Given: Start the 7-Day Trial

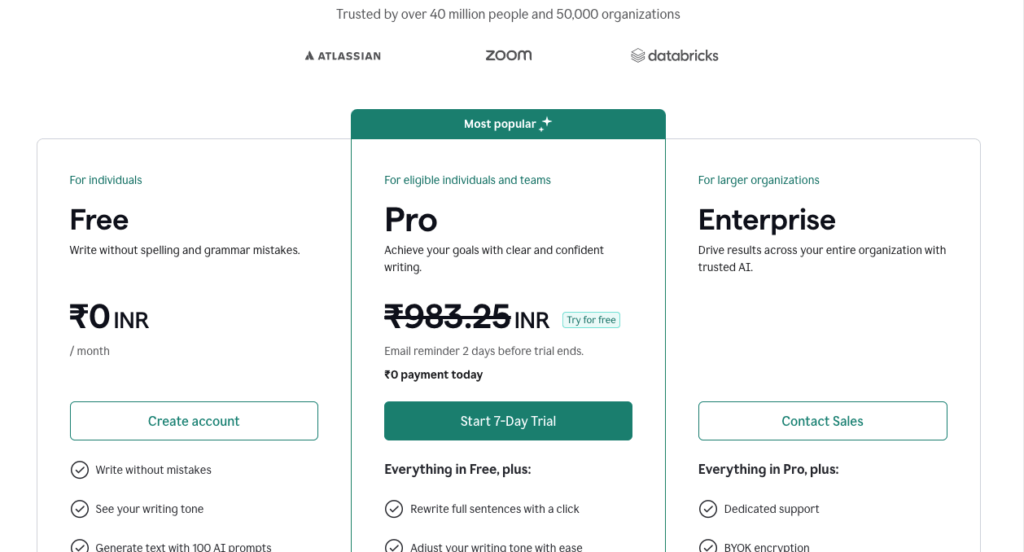Looking at the screenshot, I should click(x=508, y=421).
